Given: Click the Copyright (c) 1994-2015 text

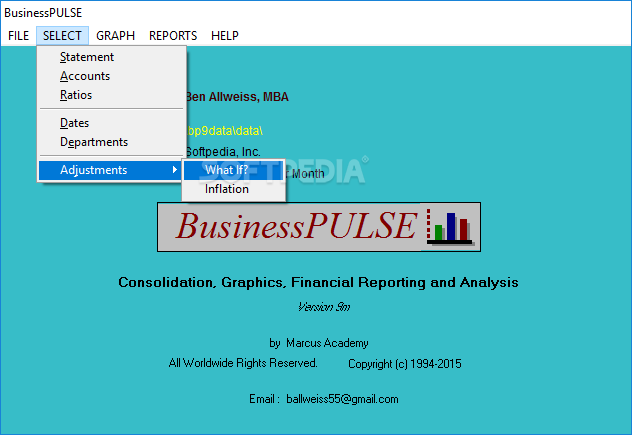Looking at the screenshot, I should [x=405, y=364].
